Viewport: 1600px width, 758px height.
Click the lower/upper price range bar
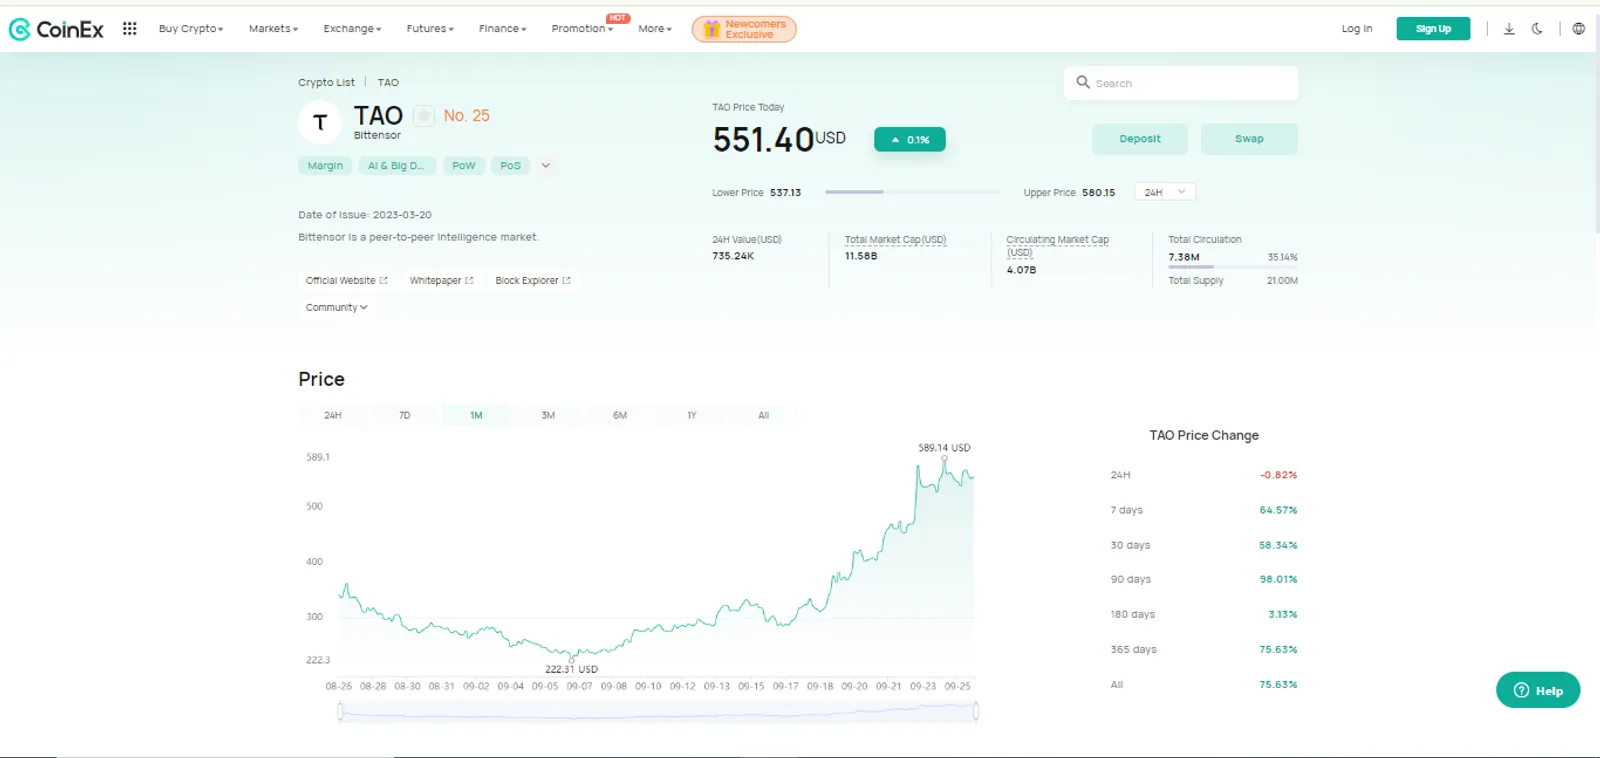(x=912, y=192)
